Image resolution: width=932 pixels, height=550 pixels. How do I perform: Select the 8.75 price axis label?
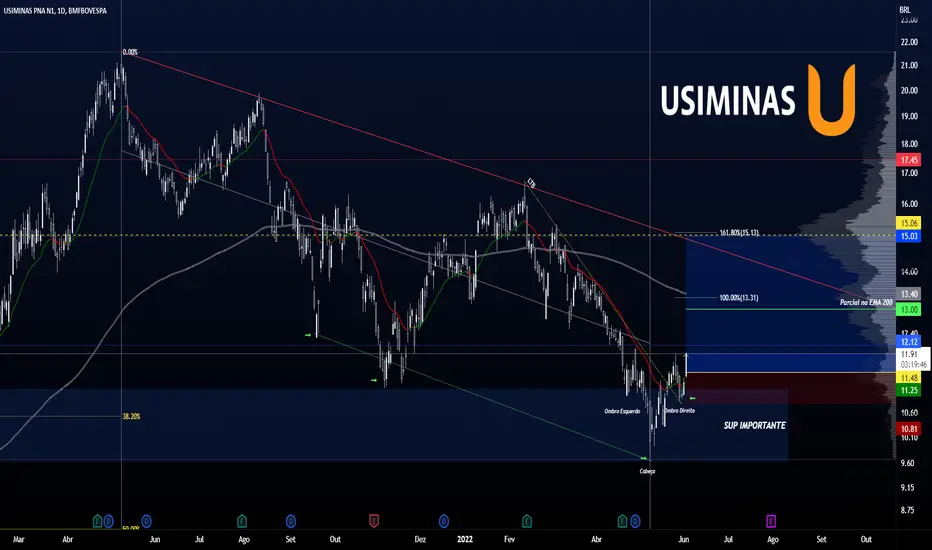908,510
